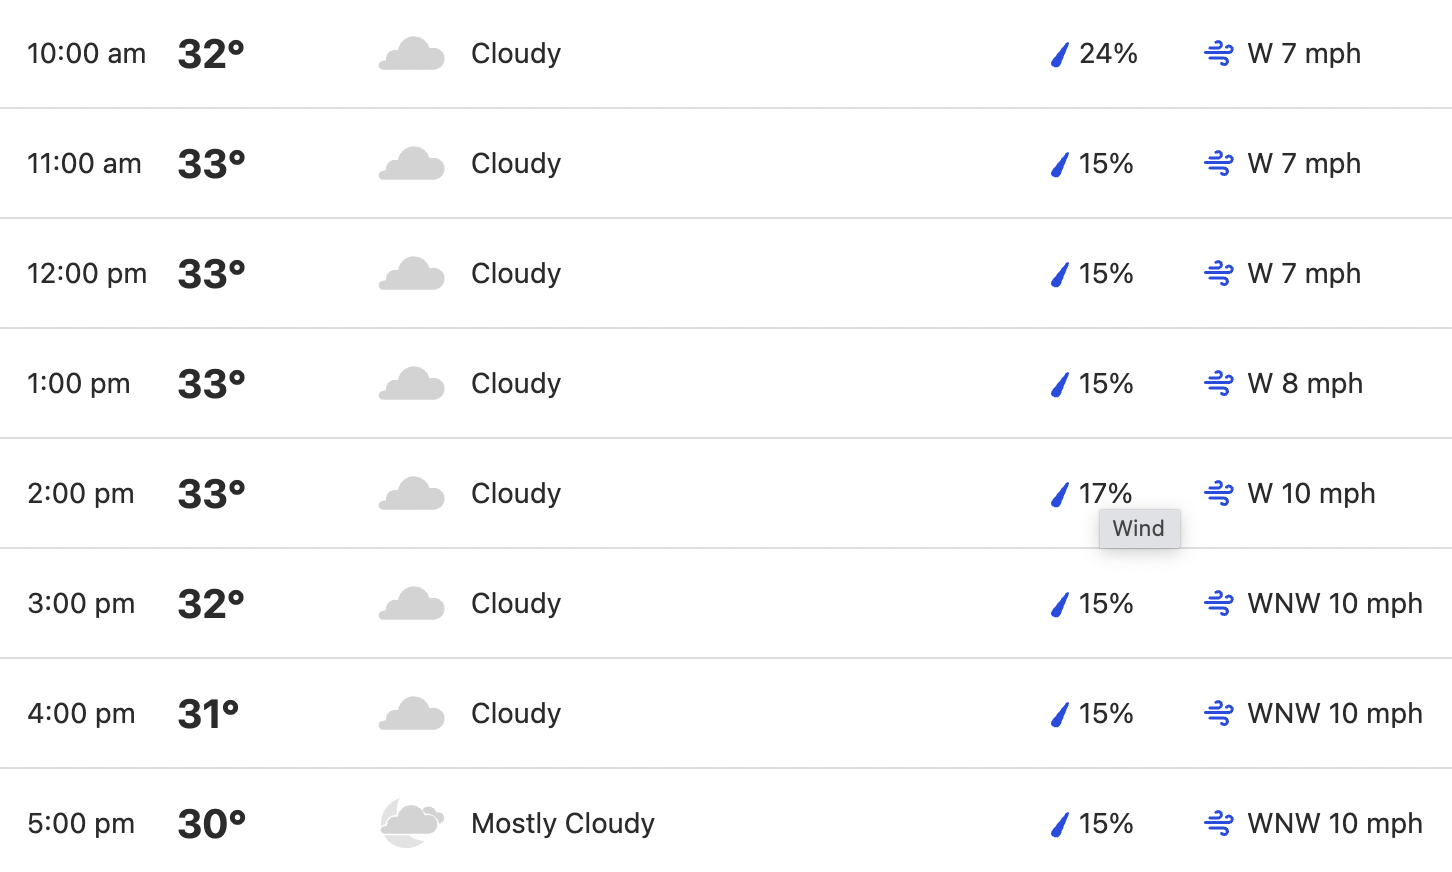Click the raindrop icon next to 17%

pyautogui.click(x=1059, y=494)
